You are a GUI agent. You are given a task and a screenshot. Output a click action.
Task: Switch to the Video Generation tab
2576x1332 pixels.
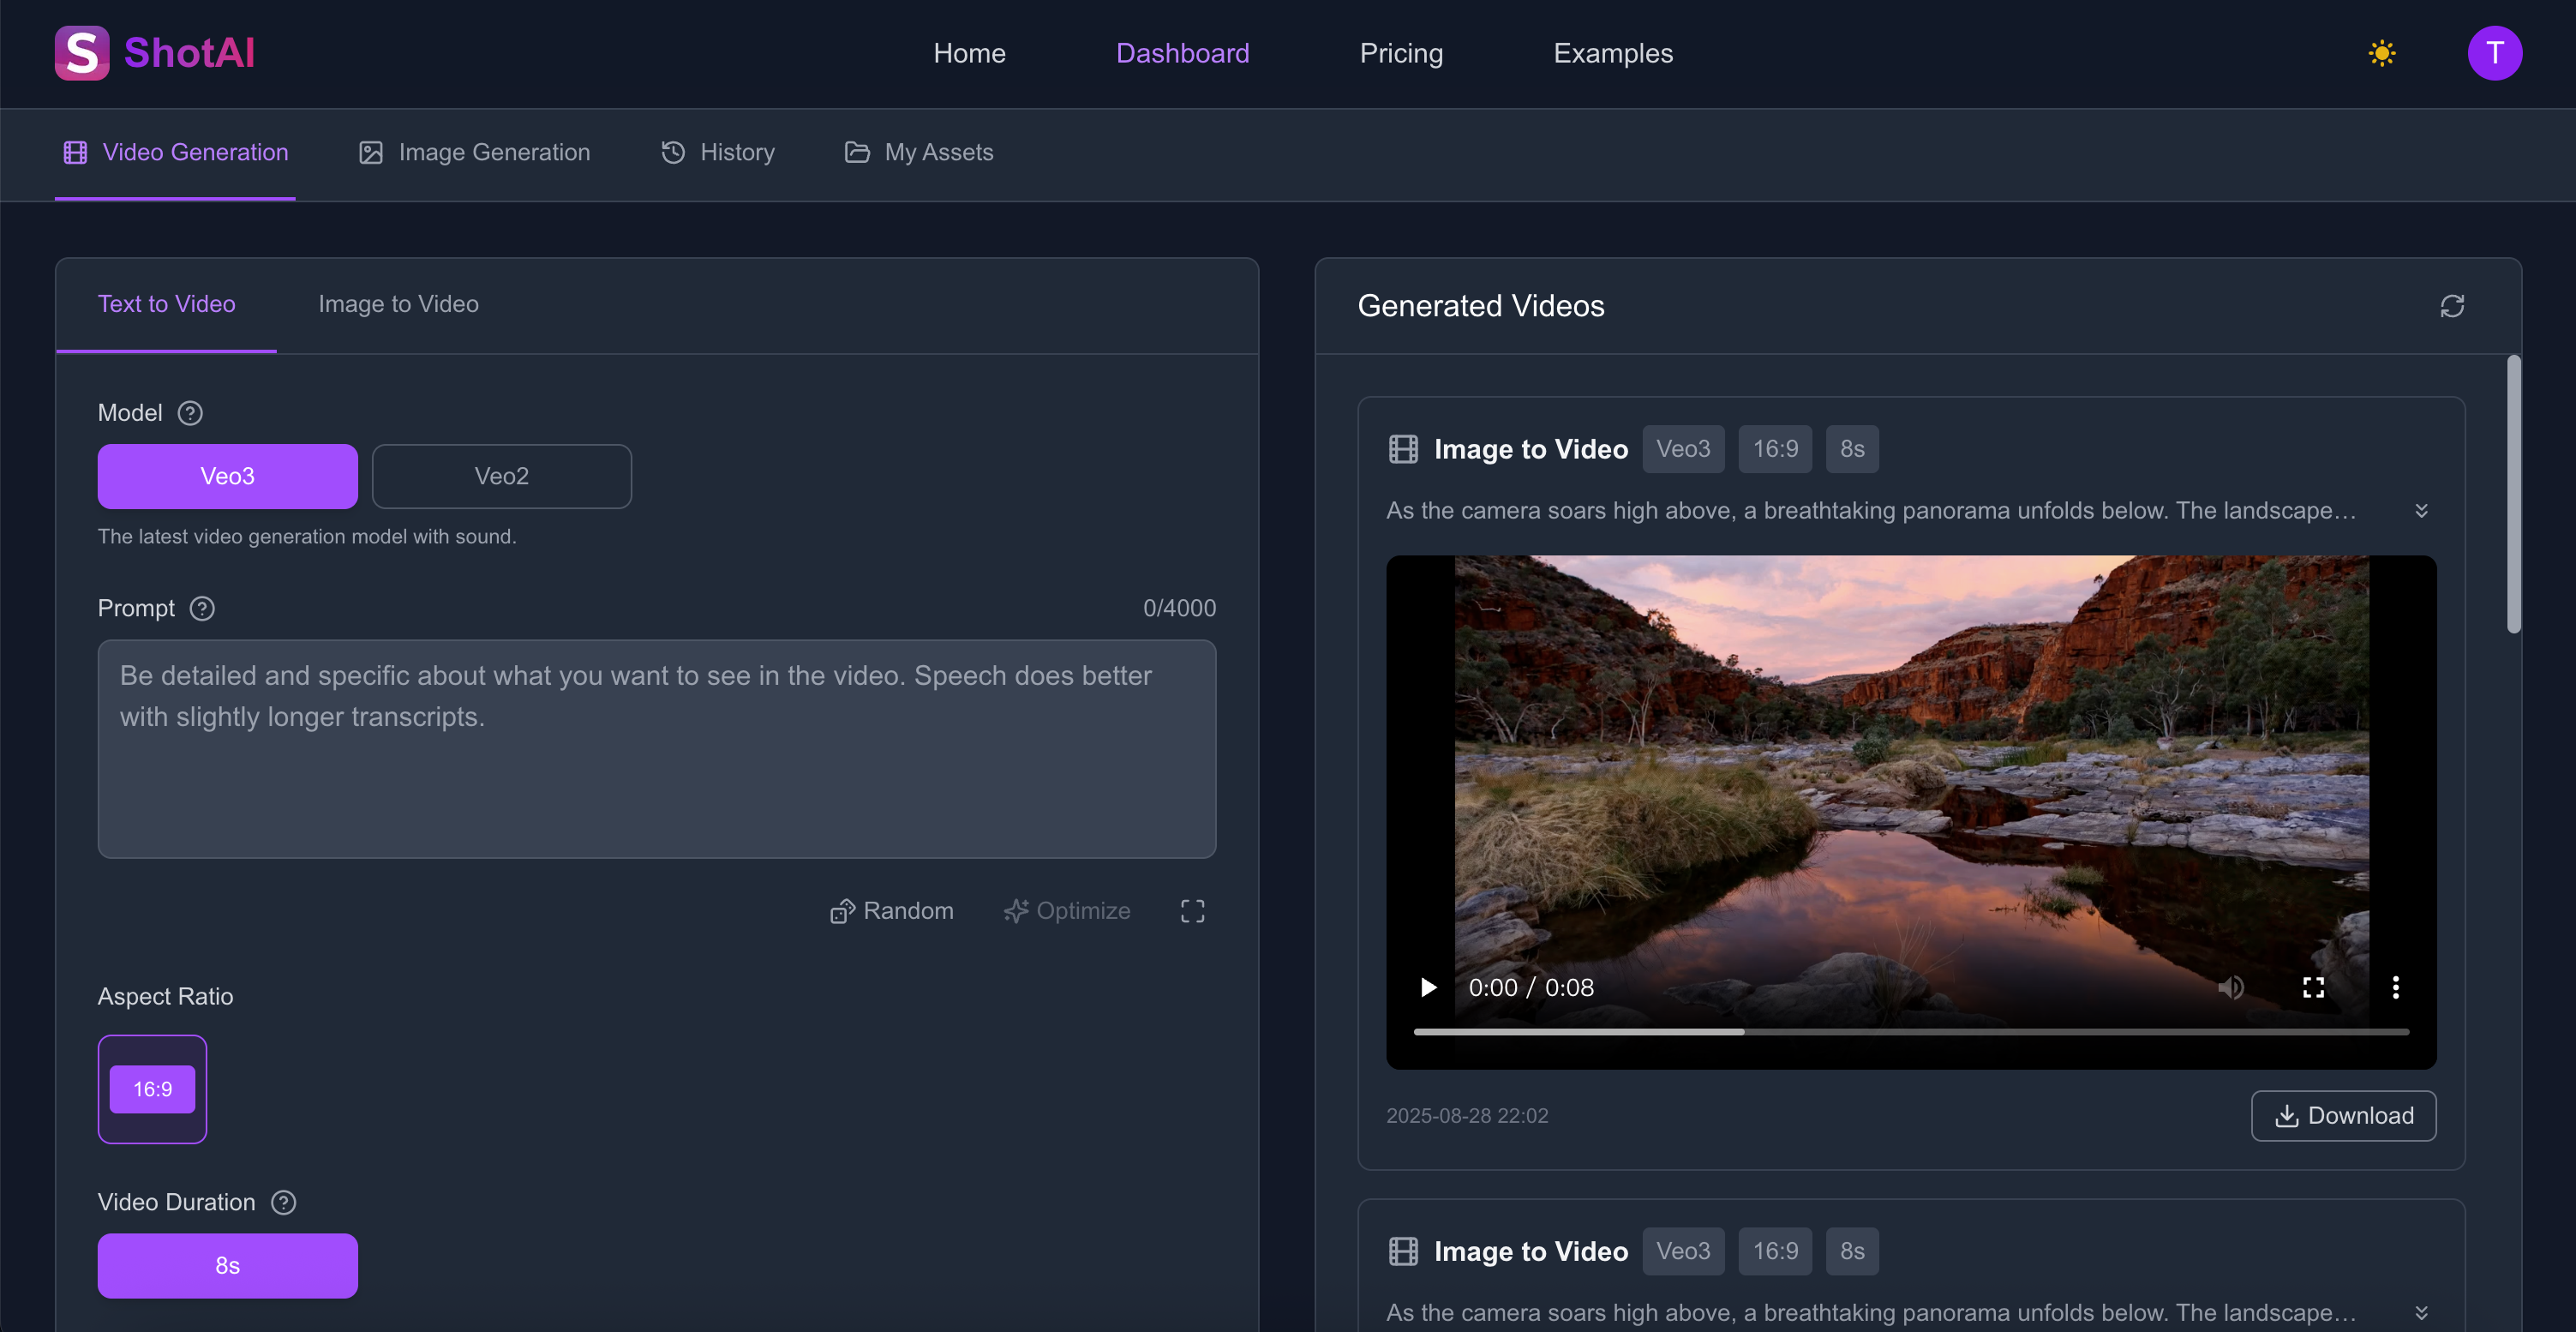pyautogui.click(x=175, y=152)
